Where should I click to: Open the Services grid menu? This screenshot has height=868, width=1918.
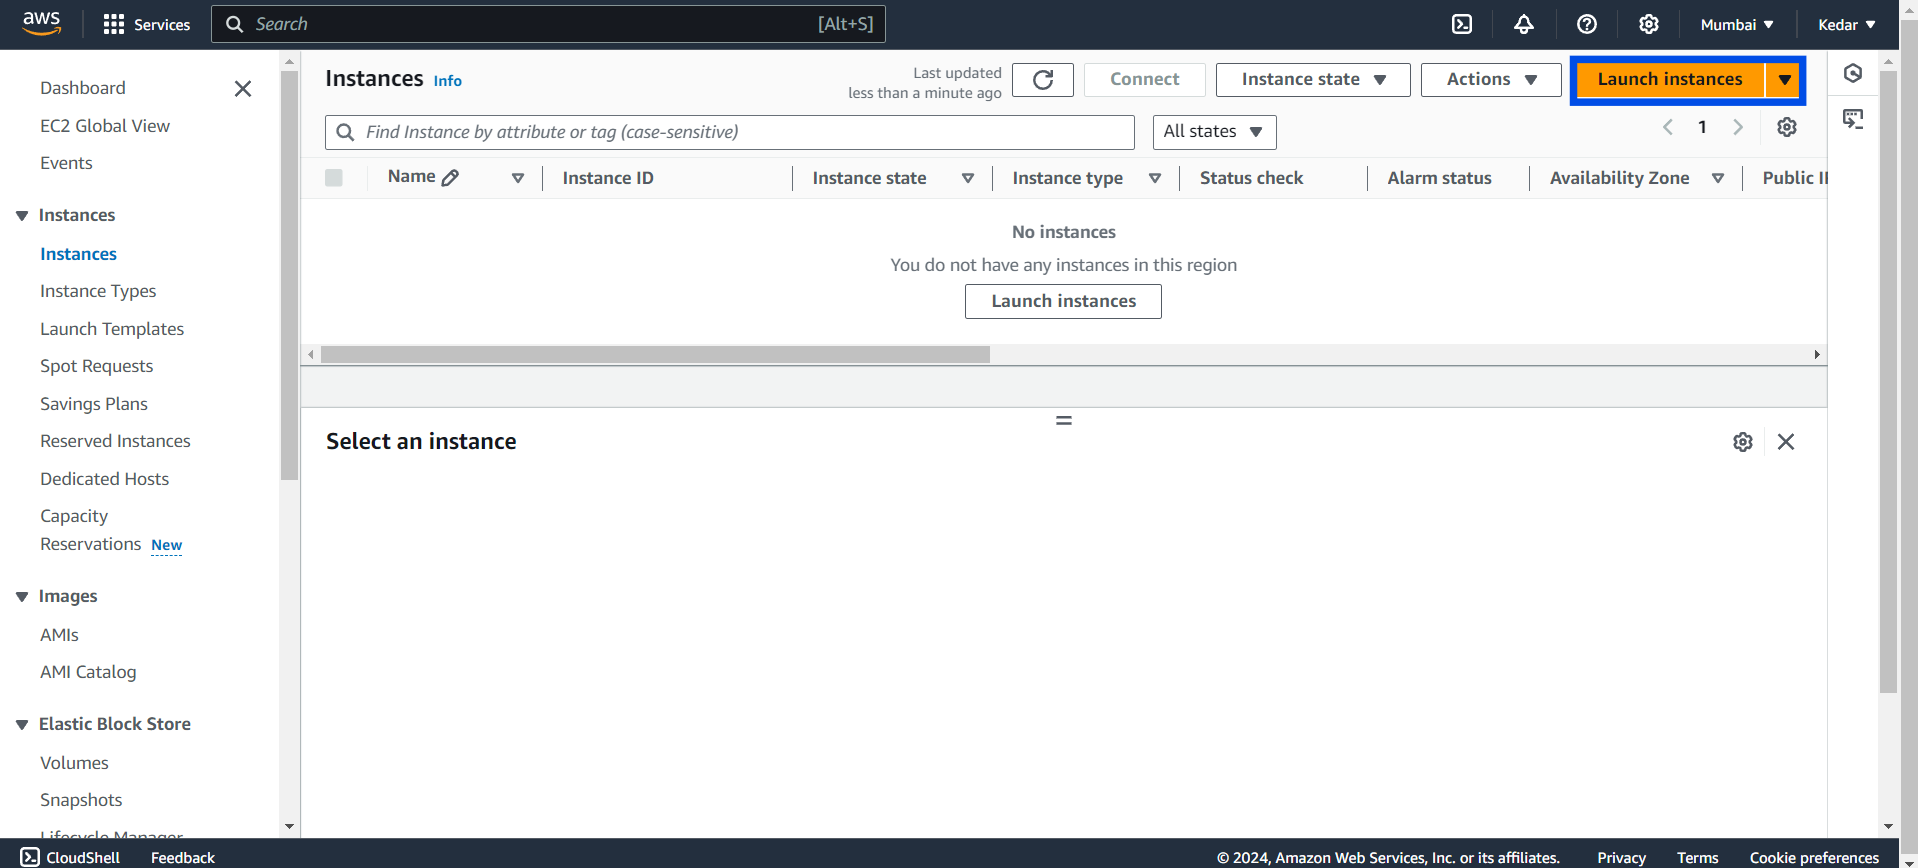pos(146,24)
